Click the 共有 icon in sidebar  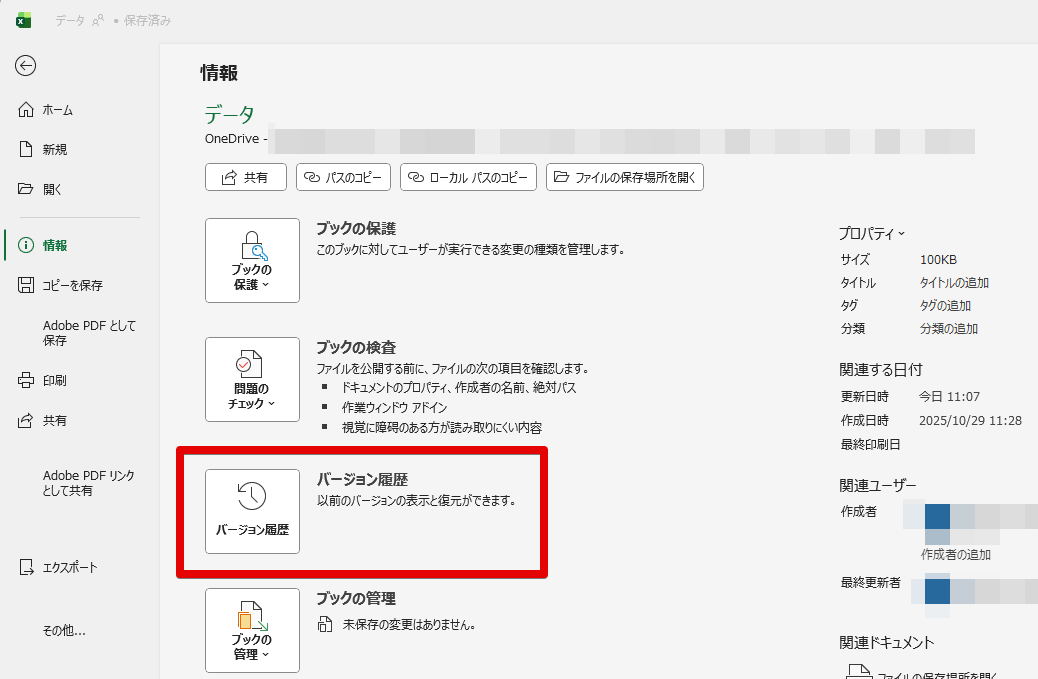click(27, 421)
